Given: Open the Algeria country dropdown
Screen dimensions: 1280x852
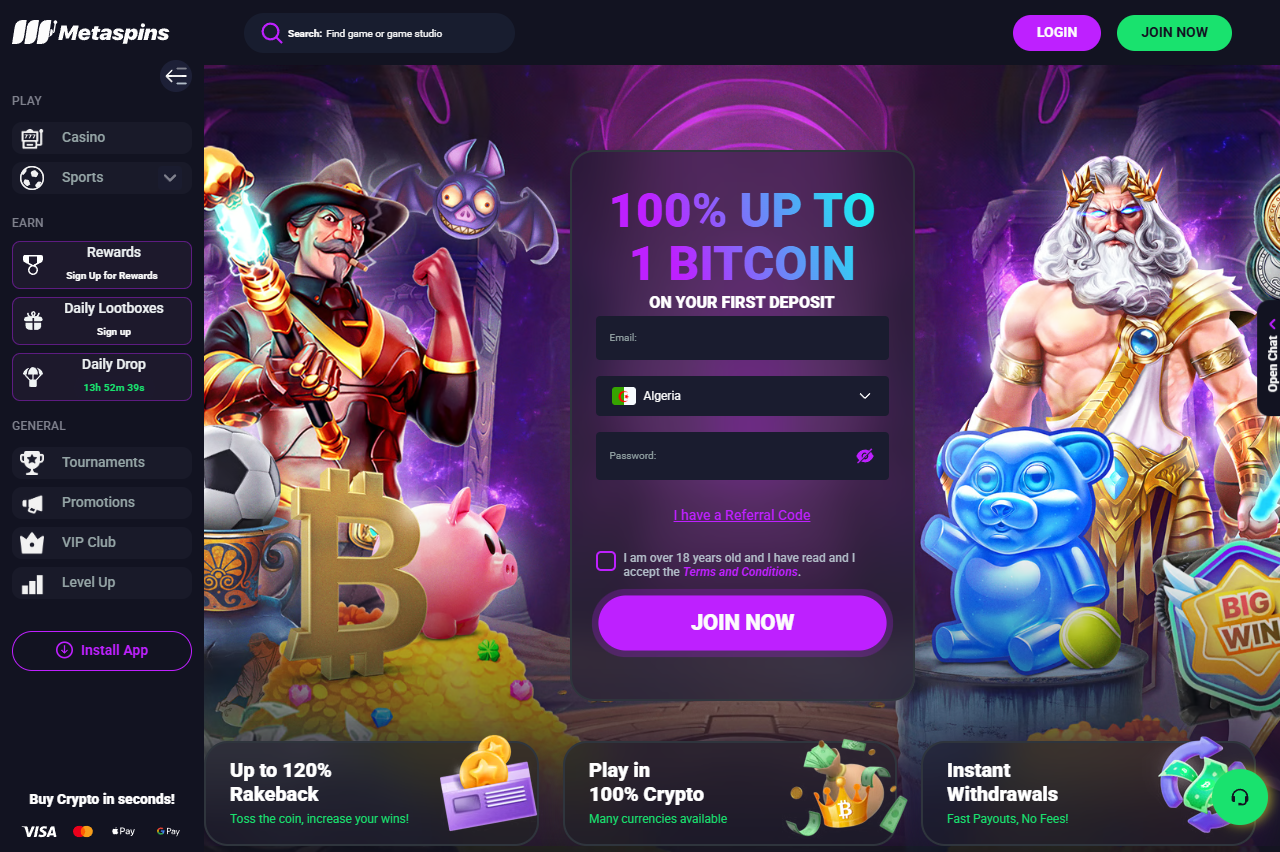Looking at the screenshot, I should (742, 396).
